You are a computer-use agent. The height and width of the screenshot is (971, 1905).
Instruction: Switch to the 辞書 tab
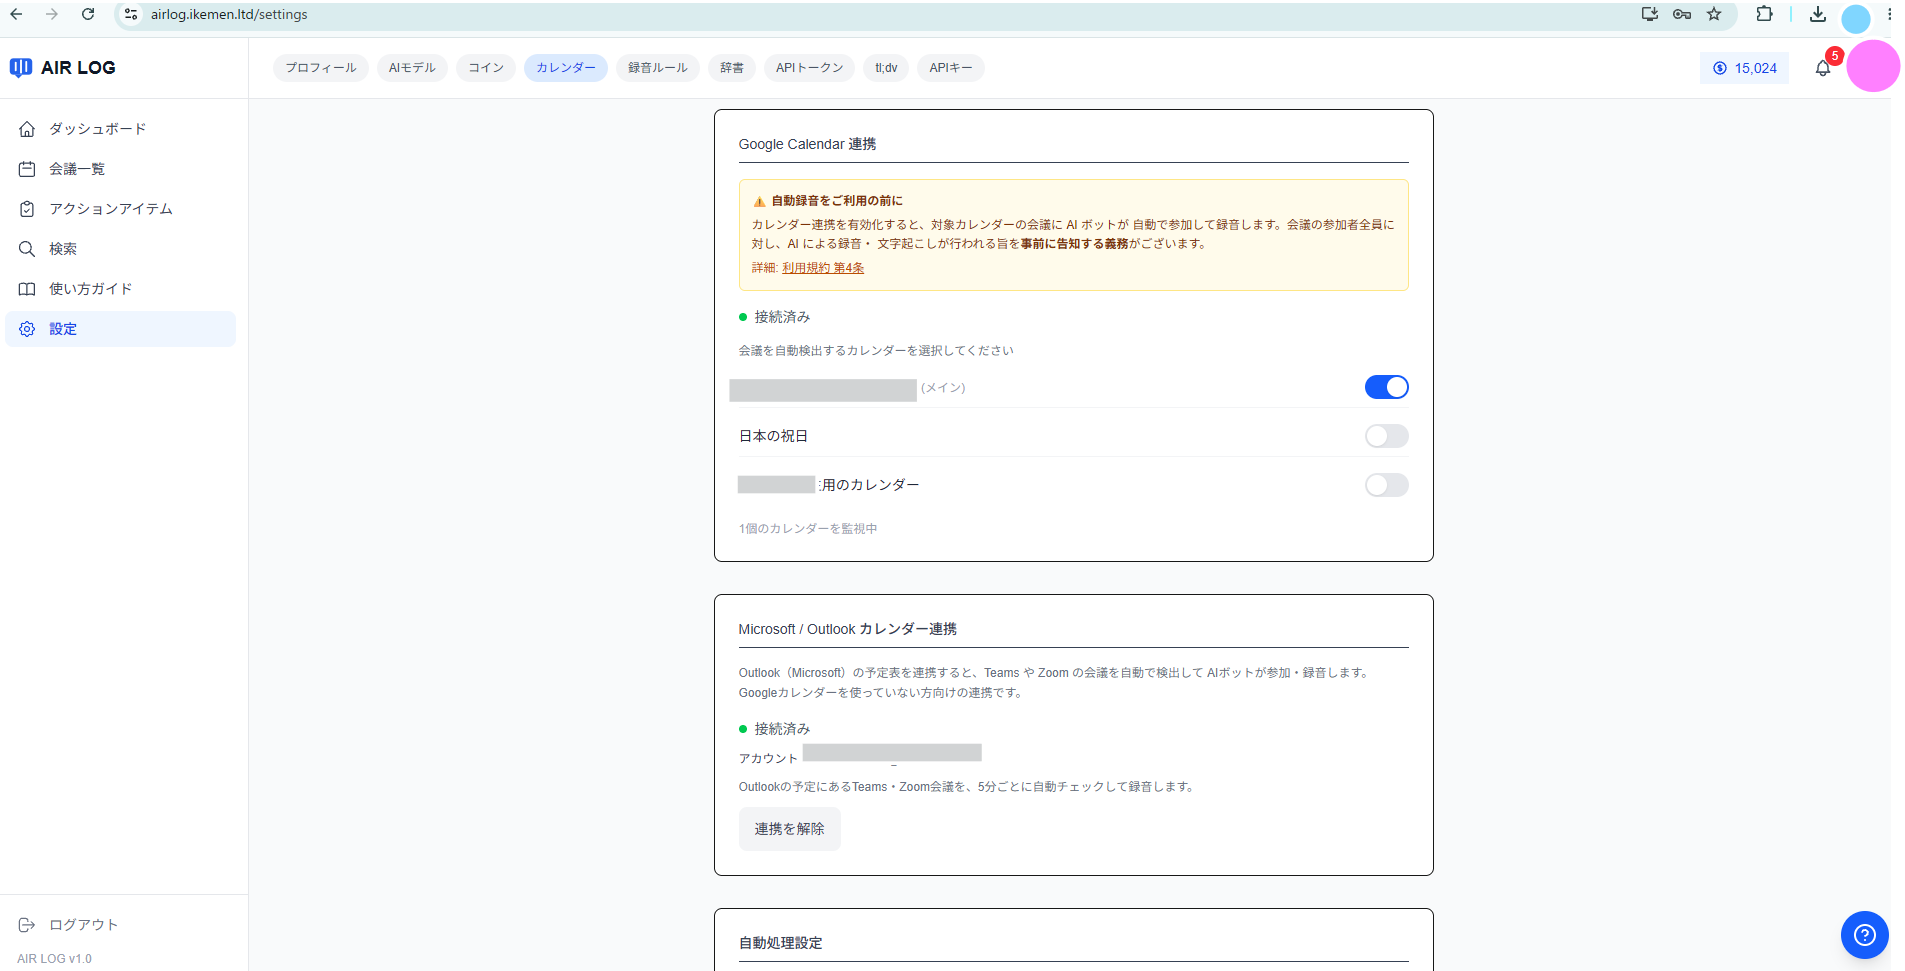pyautogui.click(x=732, y=68)
